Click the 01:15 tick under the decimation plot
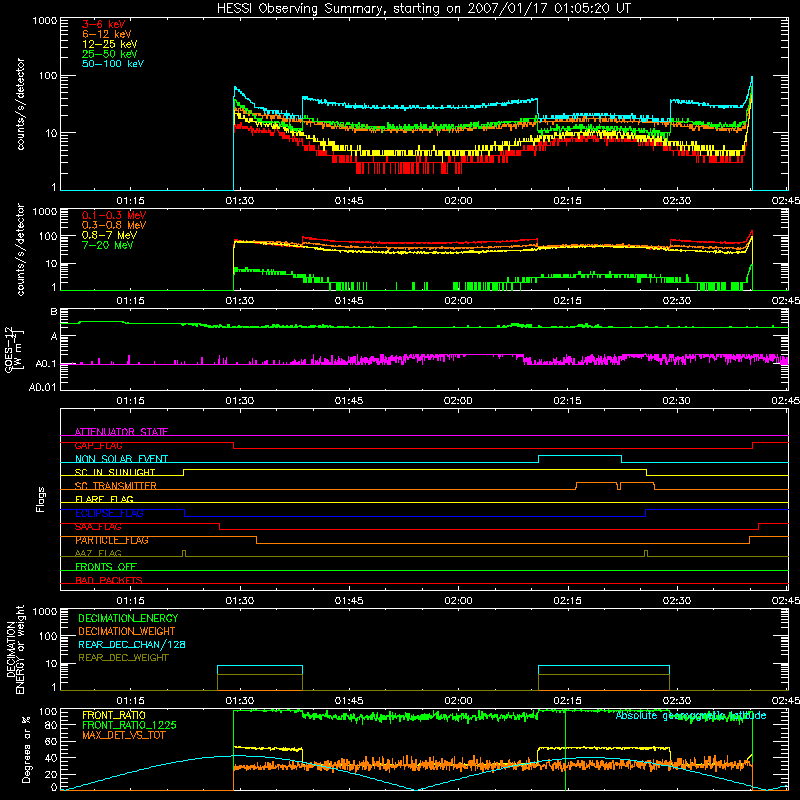This screenshot has height=800, width=800. [131, 701]
